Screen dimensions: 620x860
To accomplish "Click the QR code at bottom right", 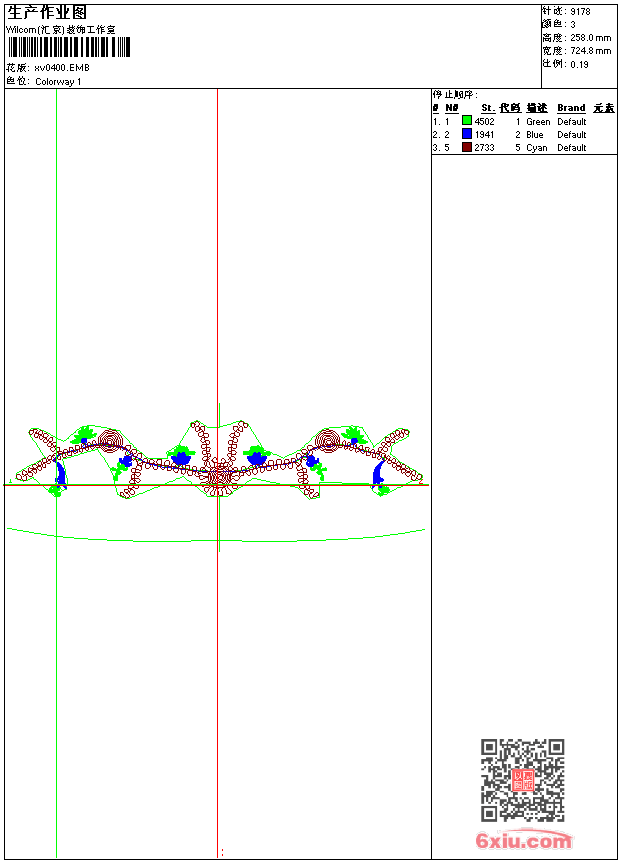I will click(x=523, y=780).
